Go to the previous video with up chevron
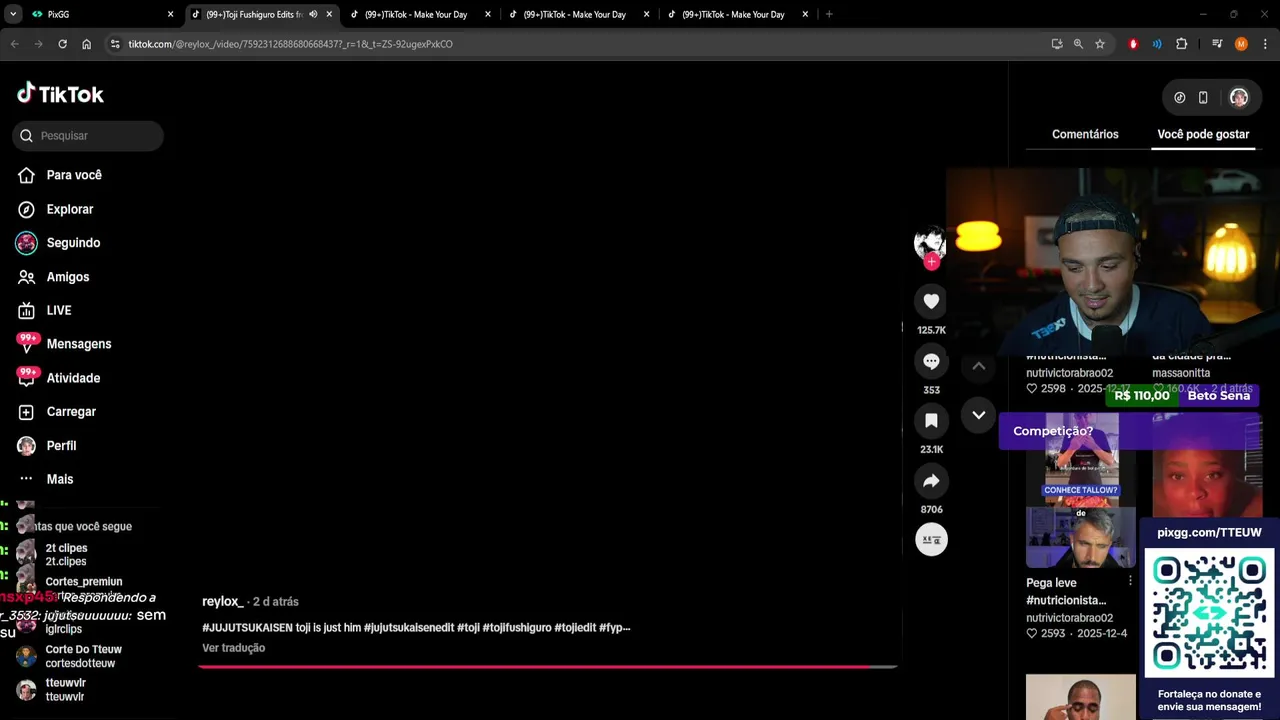This screenshot has width=1280, height=720. coord(979,366)
